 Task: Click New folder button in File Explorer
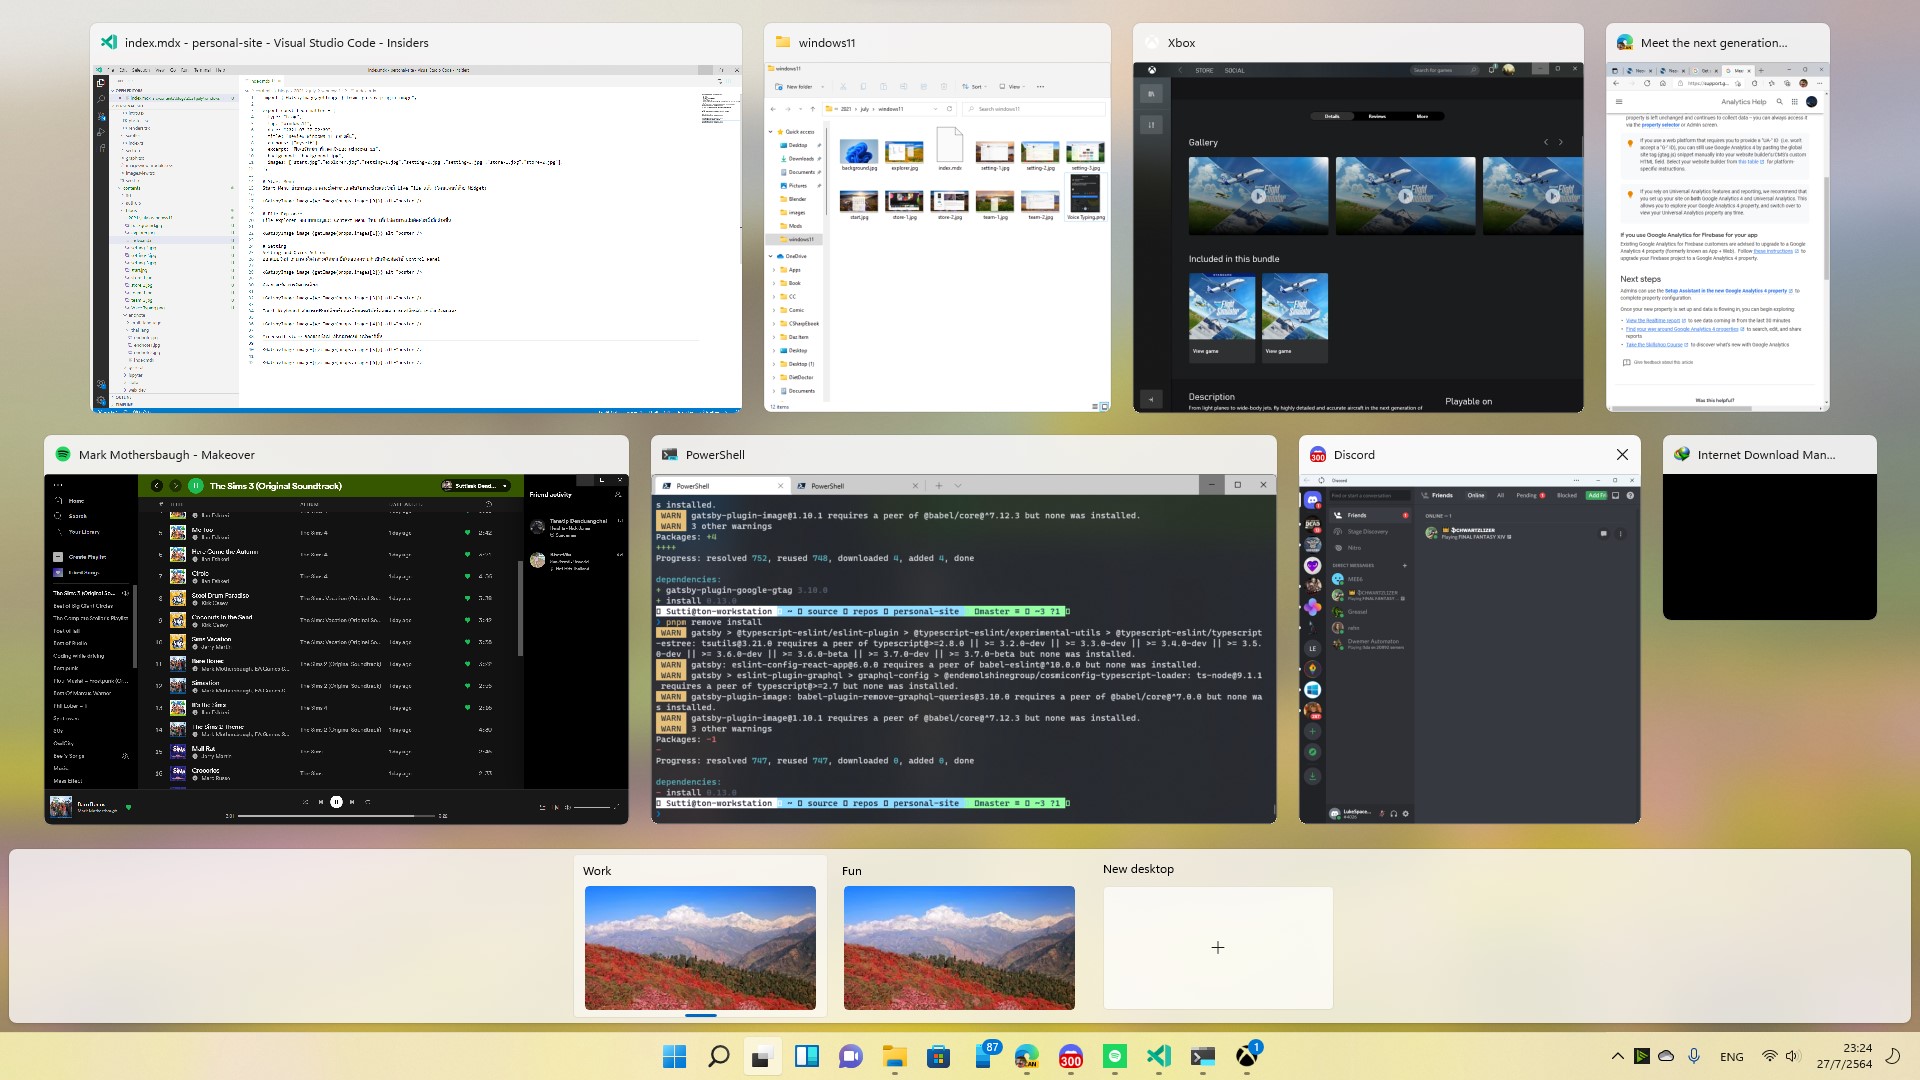click(793, 87)
